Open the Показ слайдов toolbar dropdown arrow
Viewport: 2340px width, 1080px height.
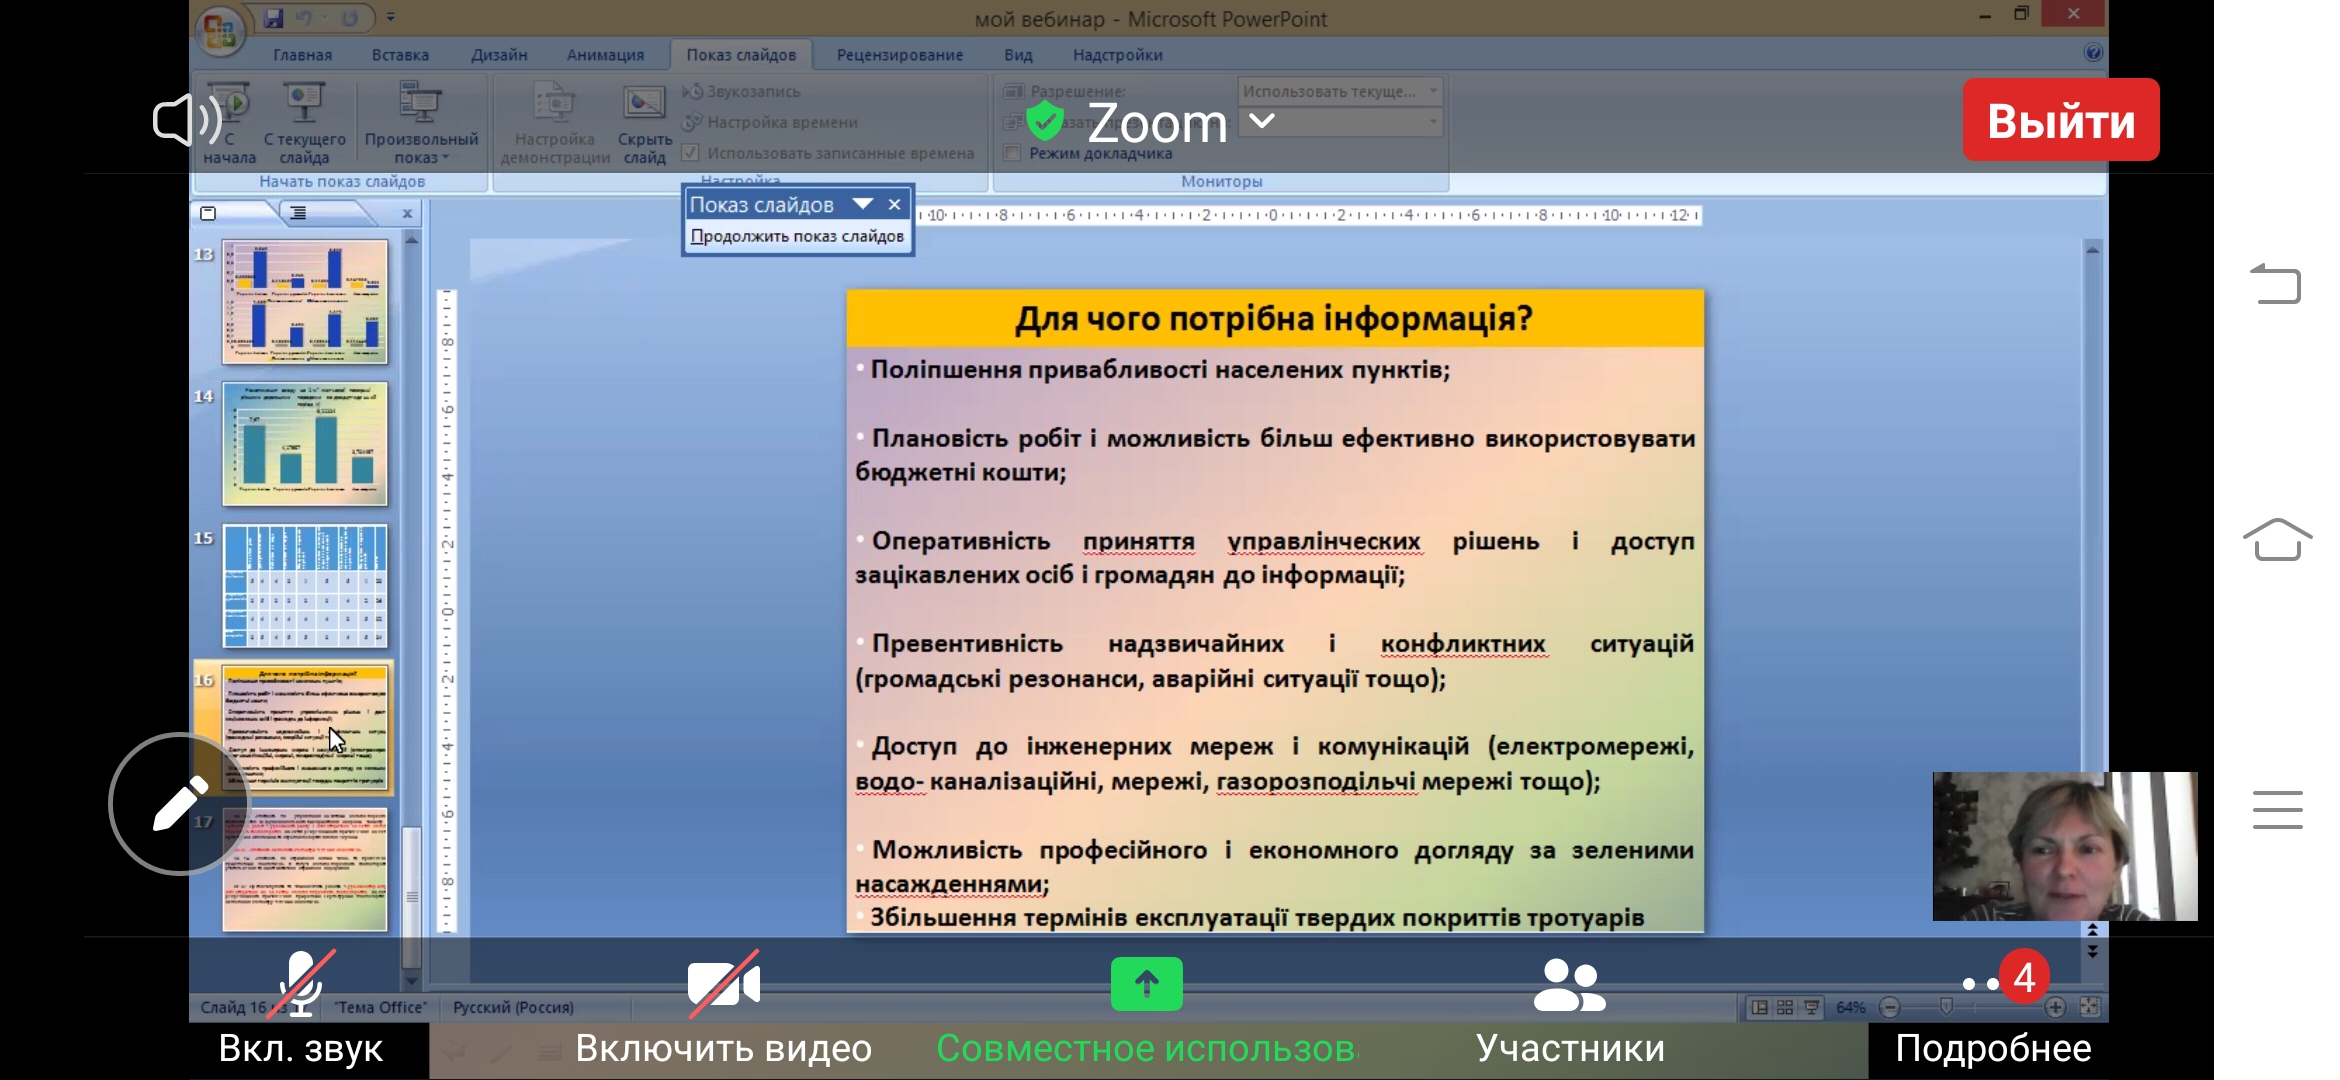tap(863, 204)
